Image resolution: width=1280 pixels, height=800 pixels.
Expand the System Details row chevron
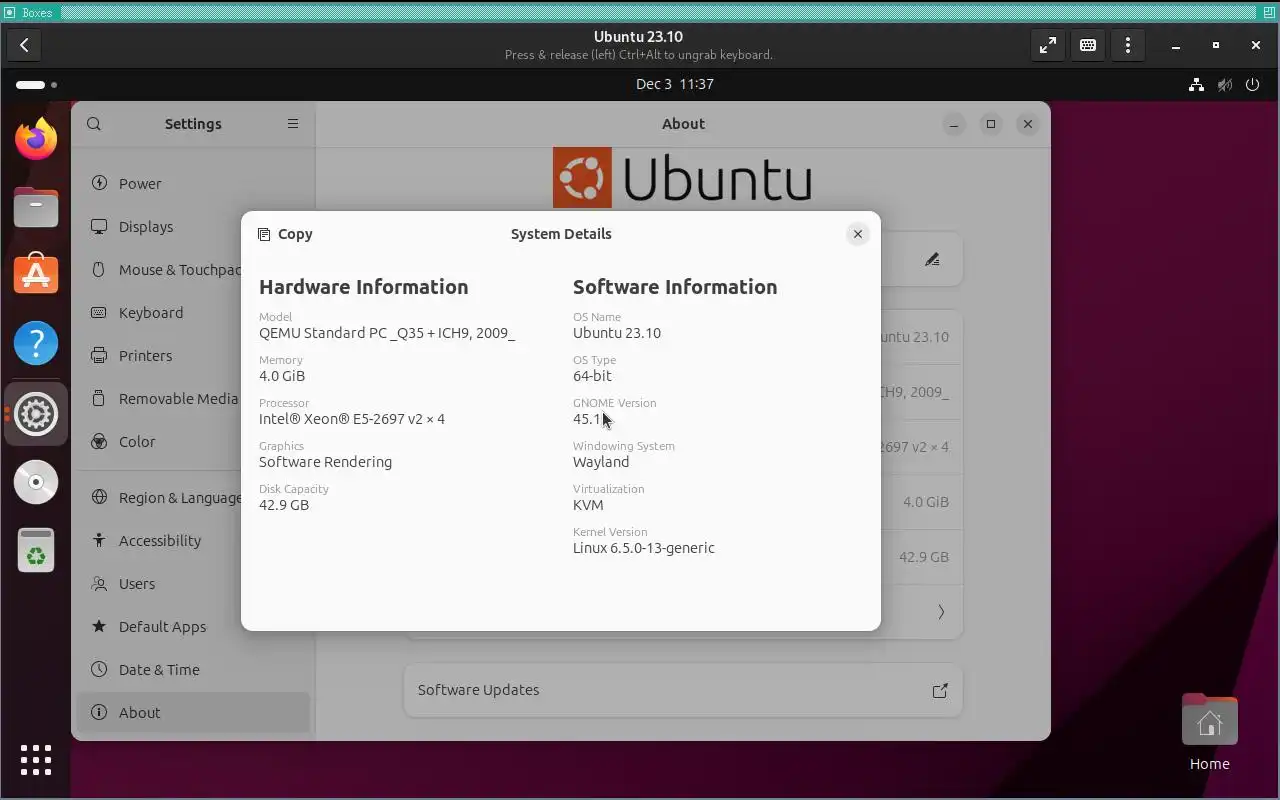click(941, 612)
